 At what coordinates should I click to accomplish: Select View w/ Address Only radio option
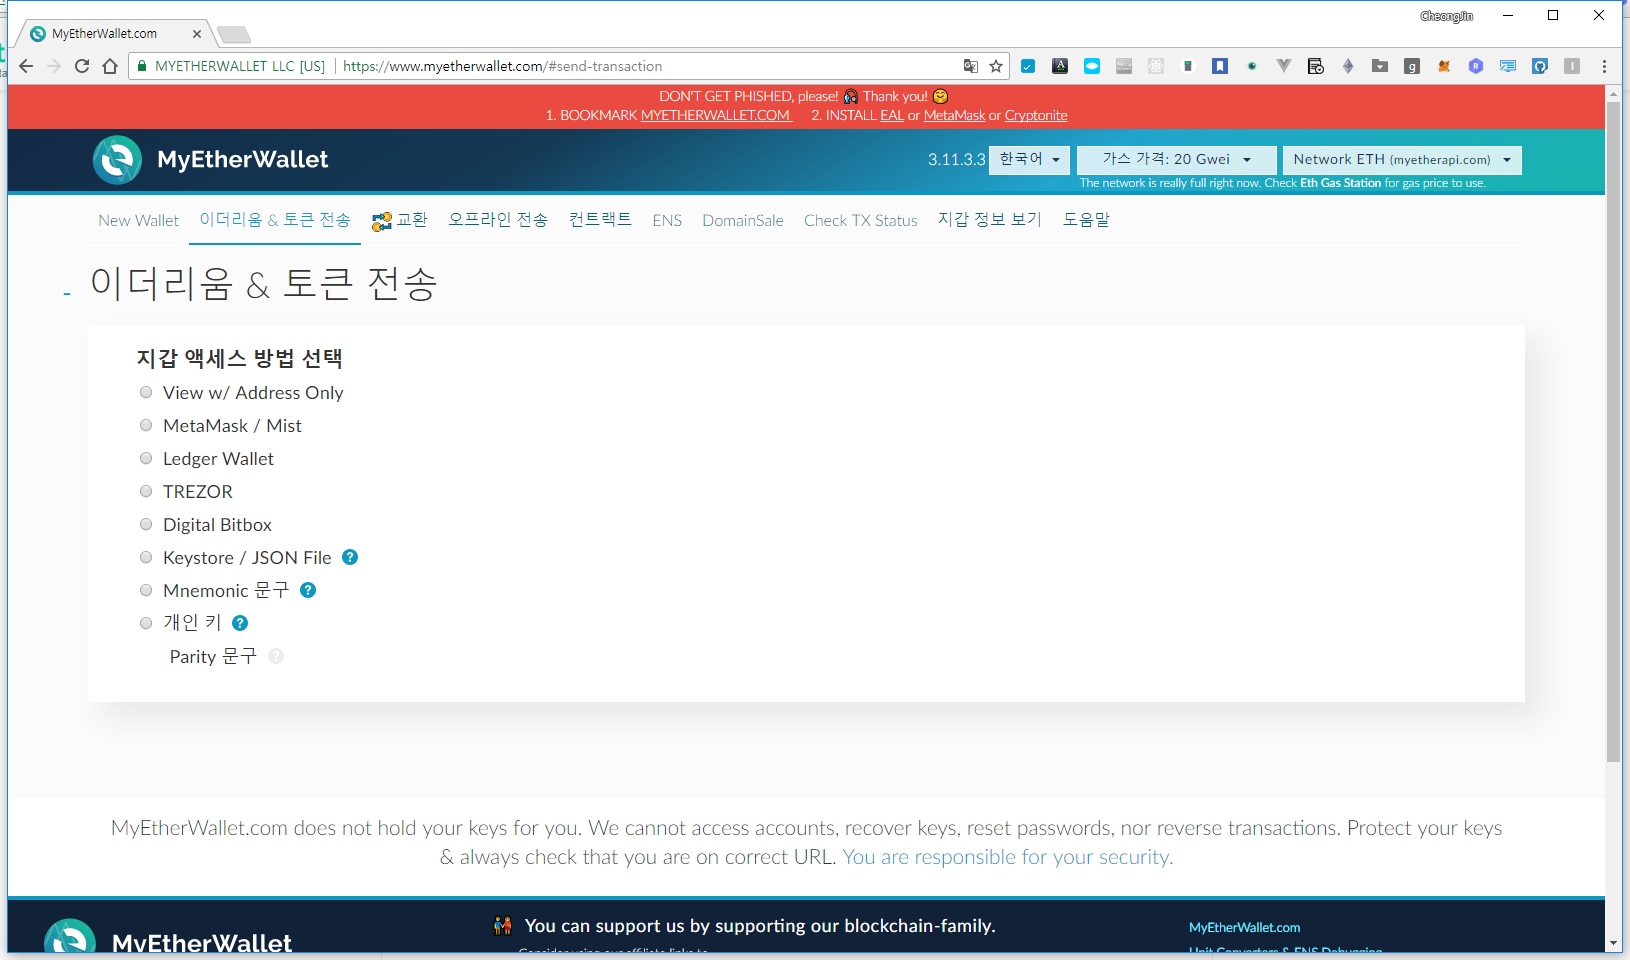pos(146,393)
